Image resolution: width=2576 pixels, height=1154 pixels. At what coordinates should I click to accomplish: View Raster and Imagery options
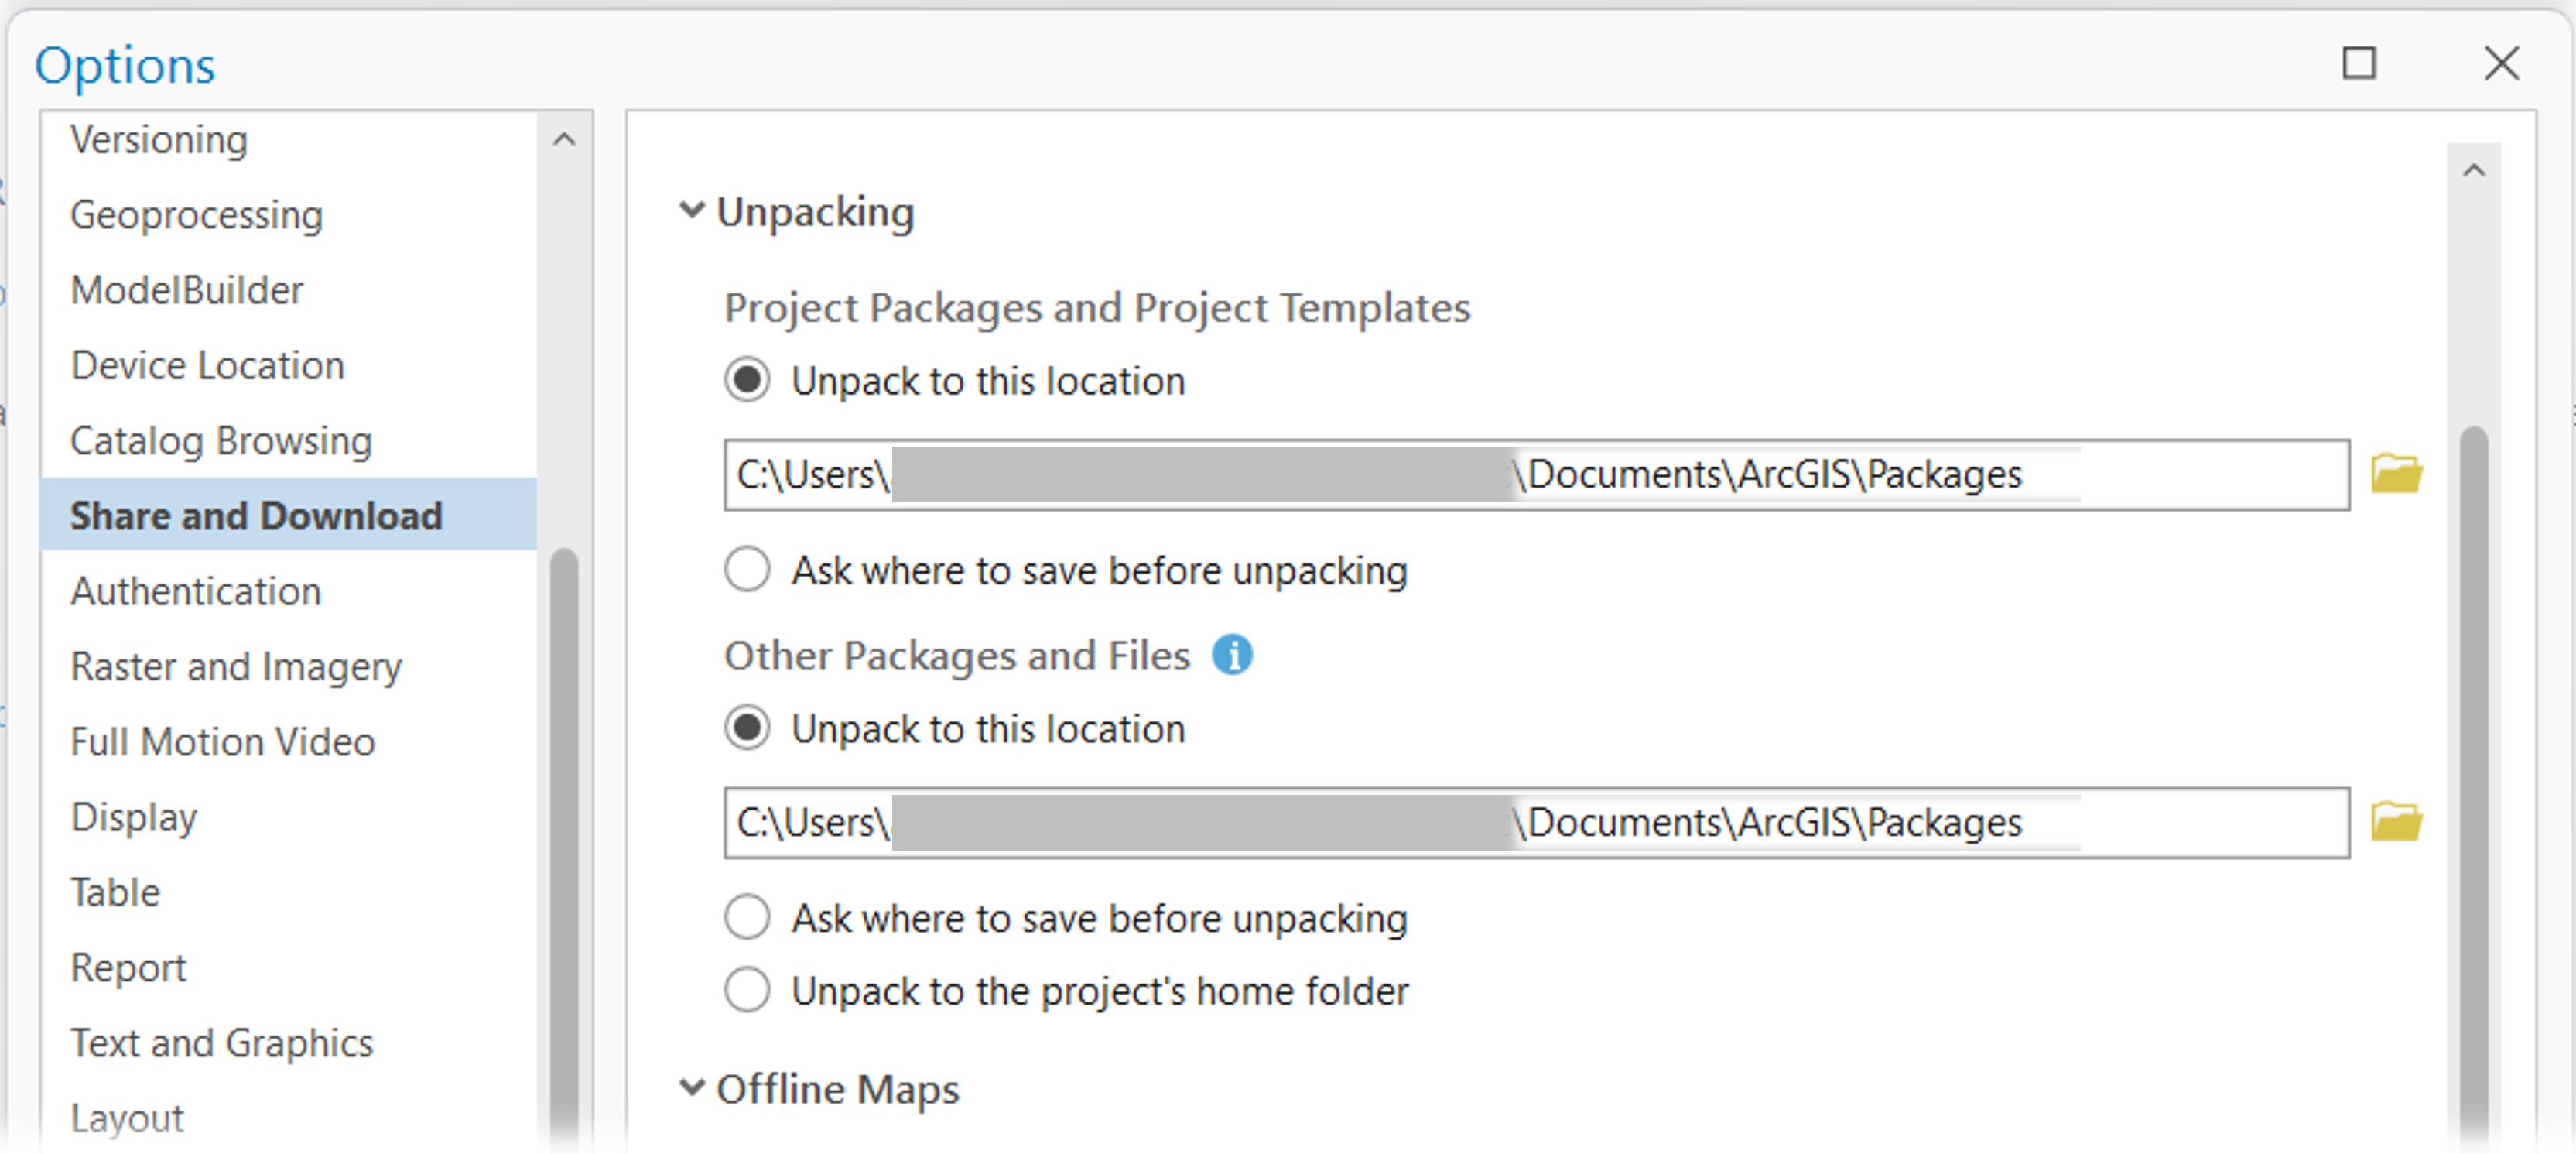(x=235, y=666)
